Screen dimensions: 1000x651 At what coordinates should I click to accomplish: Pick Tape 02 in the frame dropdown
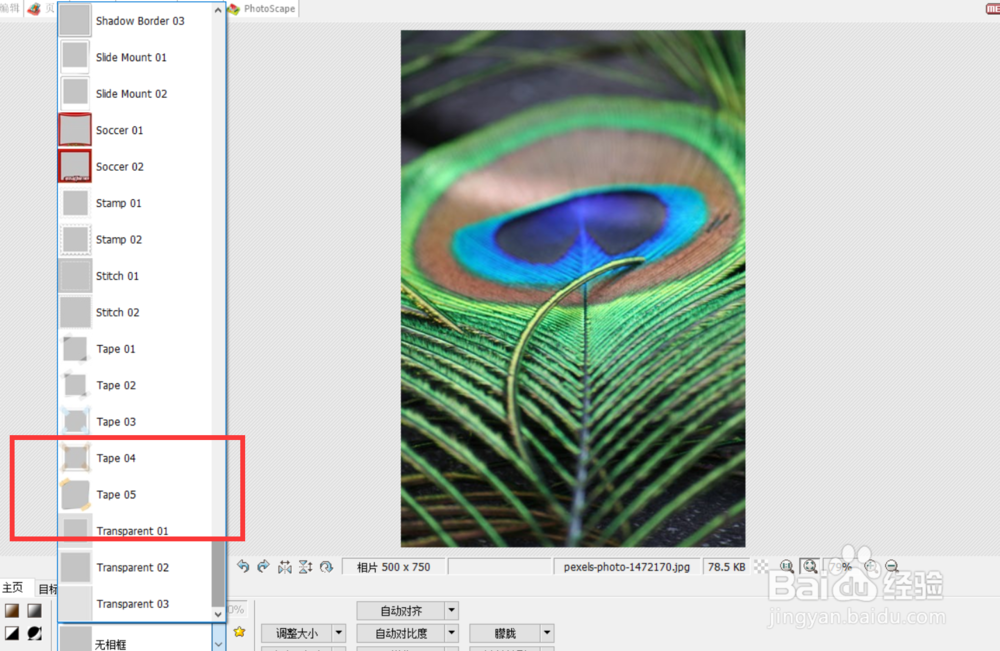point(135,385)
